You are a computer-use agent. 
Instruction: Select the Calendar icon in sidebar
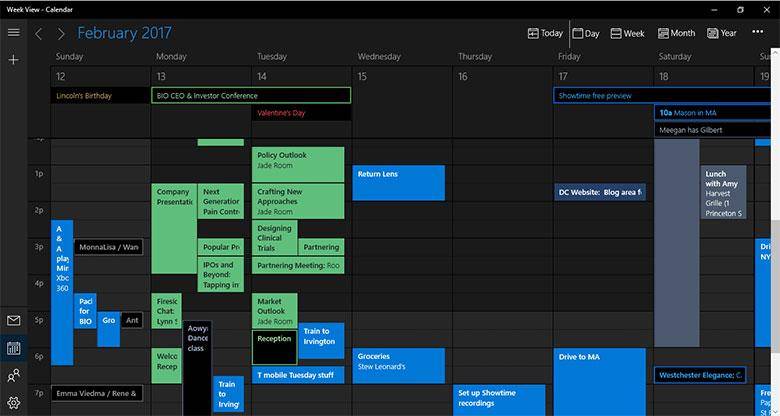pos(13,348)
